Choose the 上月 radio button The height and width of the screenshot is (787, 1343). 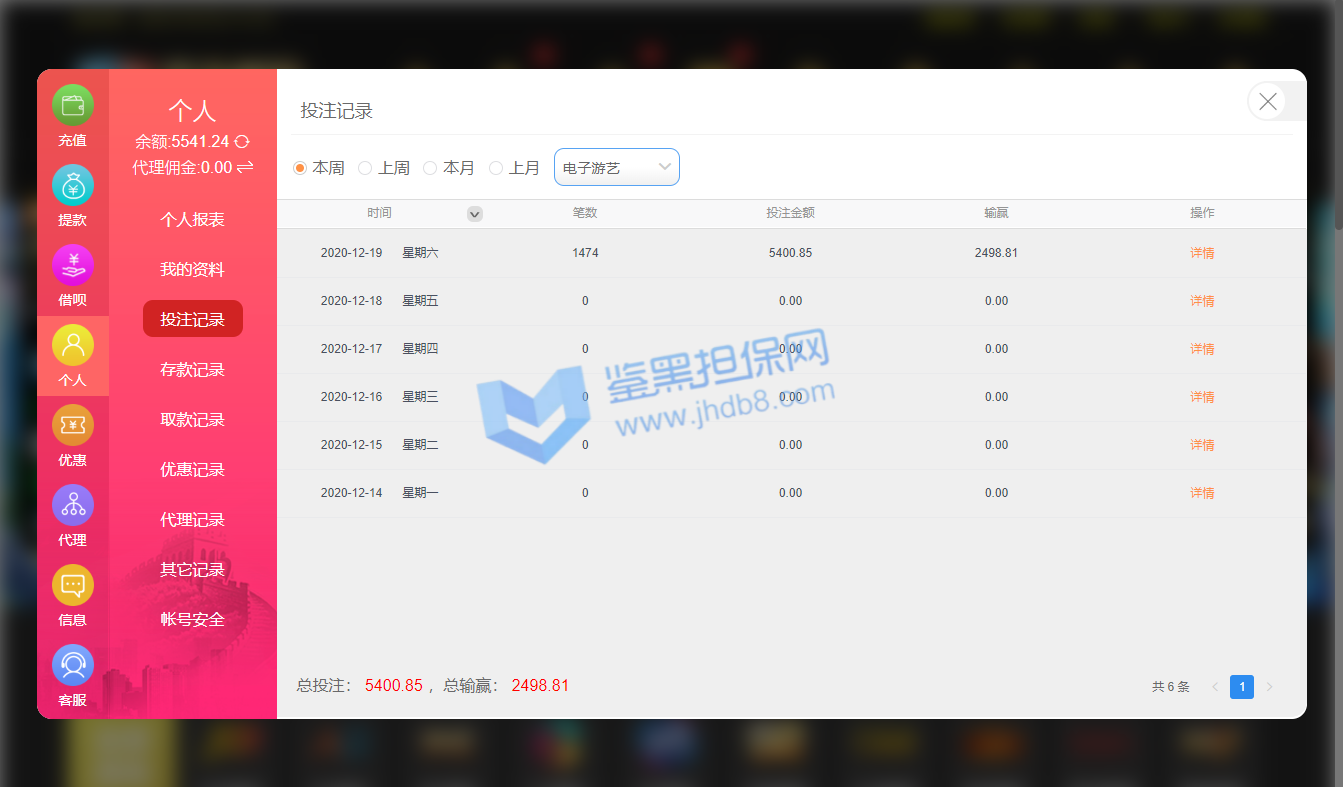[x=496, y=168]
